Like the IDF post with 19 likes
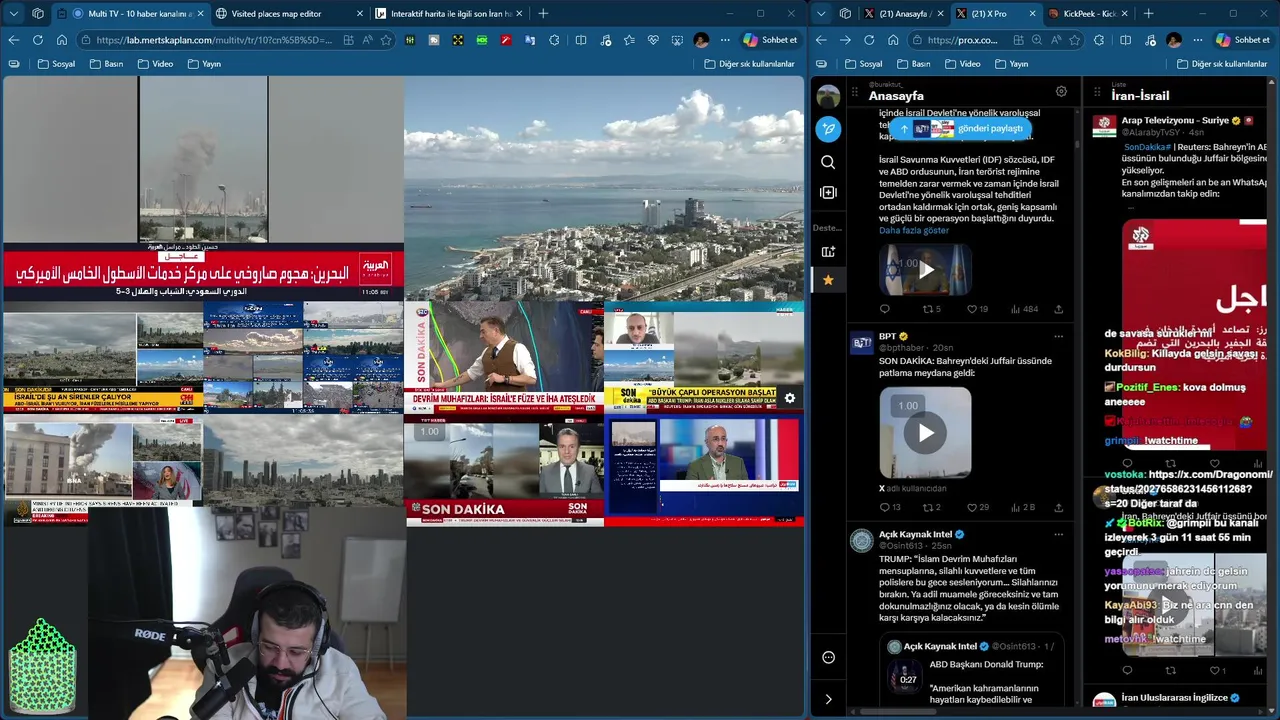The height and width of the screenshot is (720, 1280). pyautogui.click(x=977, y=309)
